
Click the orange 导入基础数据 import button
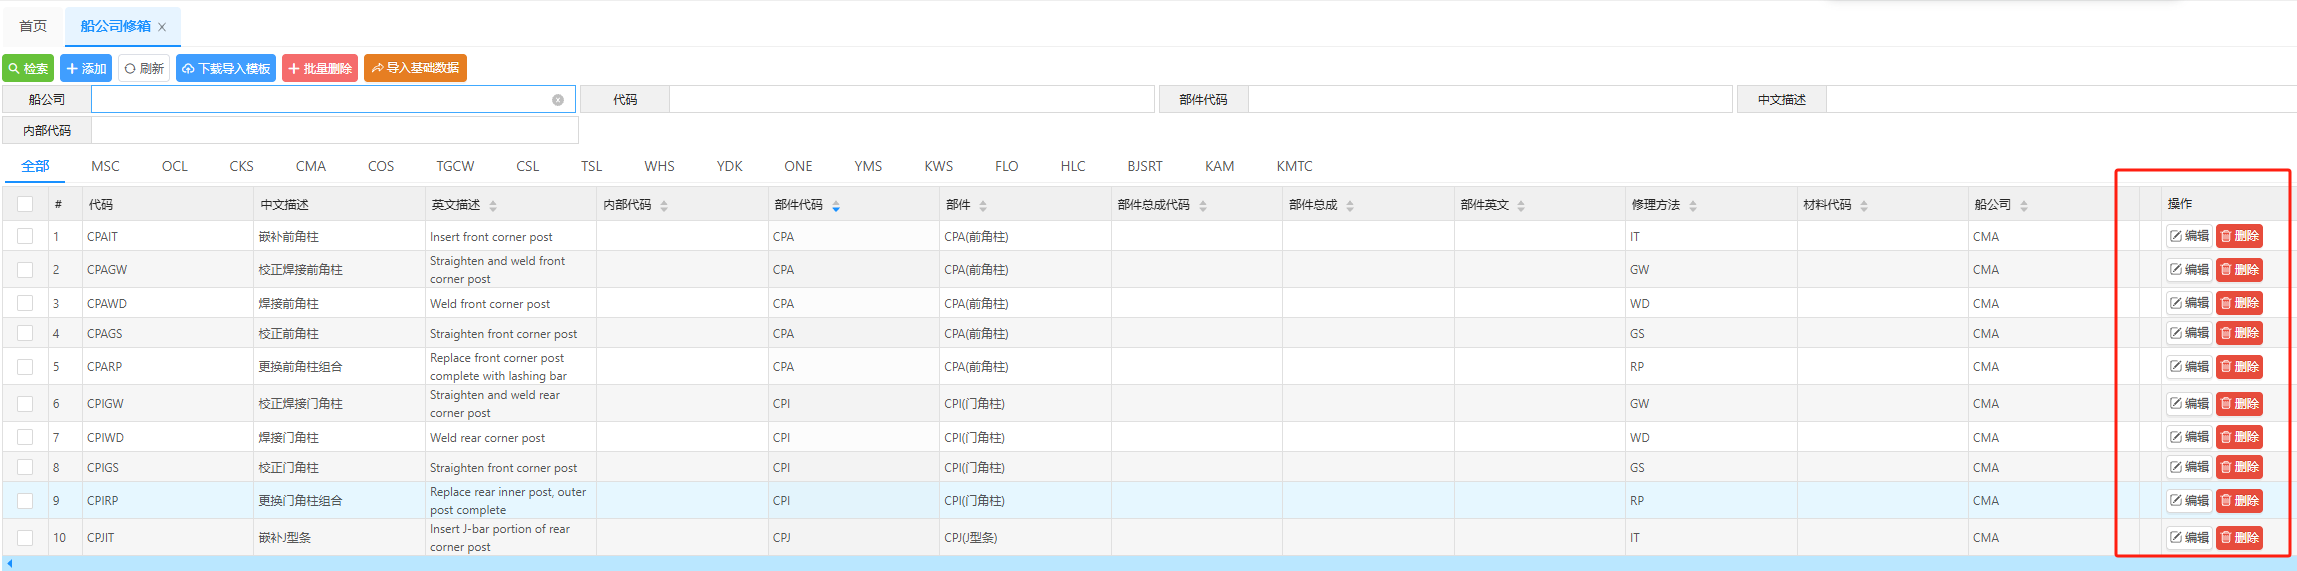click(x=415, y=68)
